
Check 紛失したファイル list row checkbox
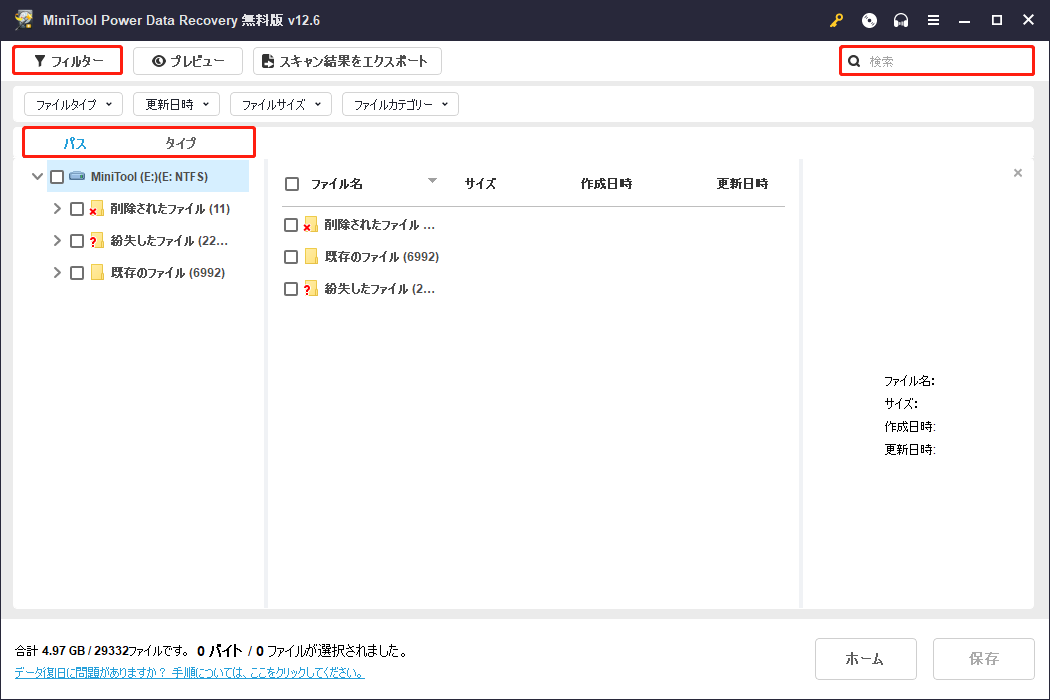[x=291, y=289]
